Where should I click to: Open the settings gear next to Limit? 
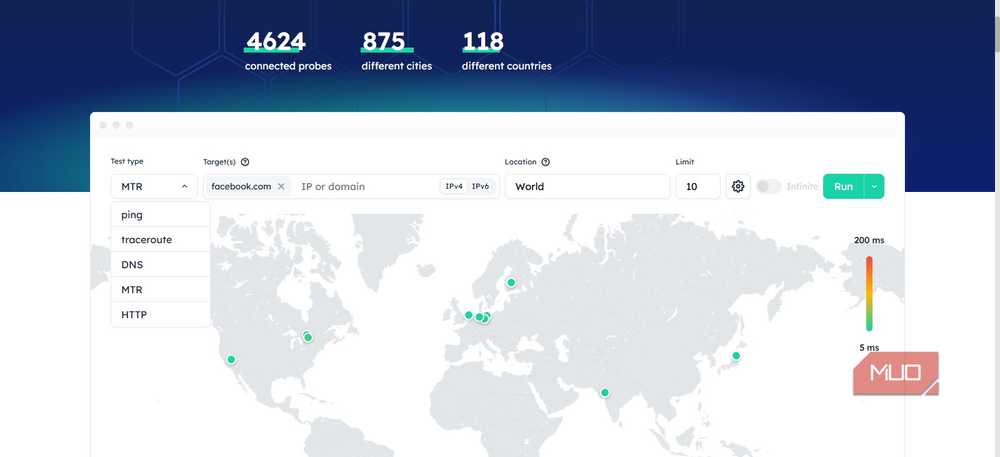(x=738, y=187)
